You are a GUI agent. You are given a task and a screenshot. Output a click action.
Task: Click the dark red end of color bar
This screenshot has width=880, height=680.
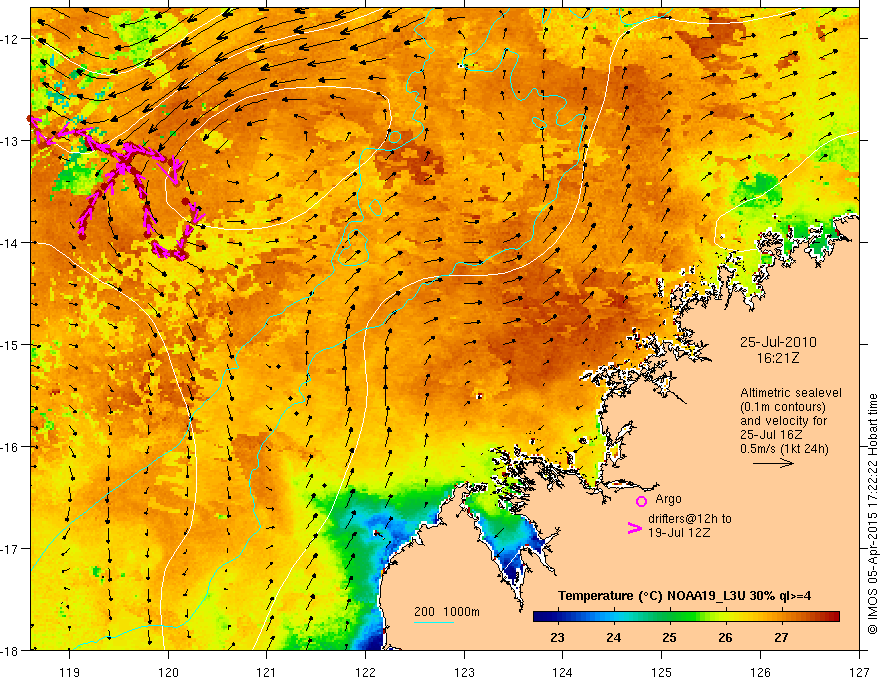[x=835, y=617]
